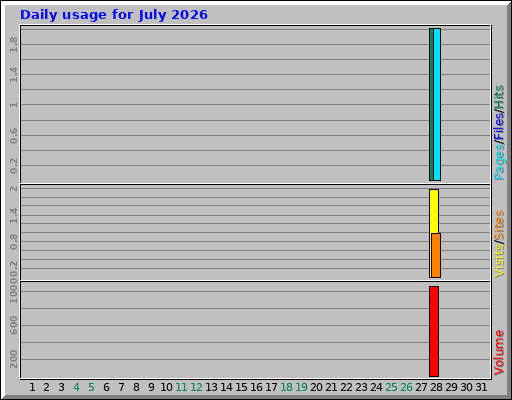This screenshot has height=400, width=512.
Task: Click green day label 25 on the x-axis
Action: pos(391,387)
